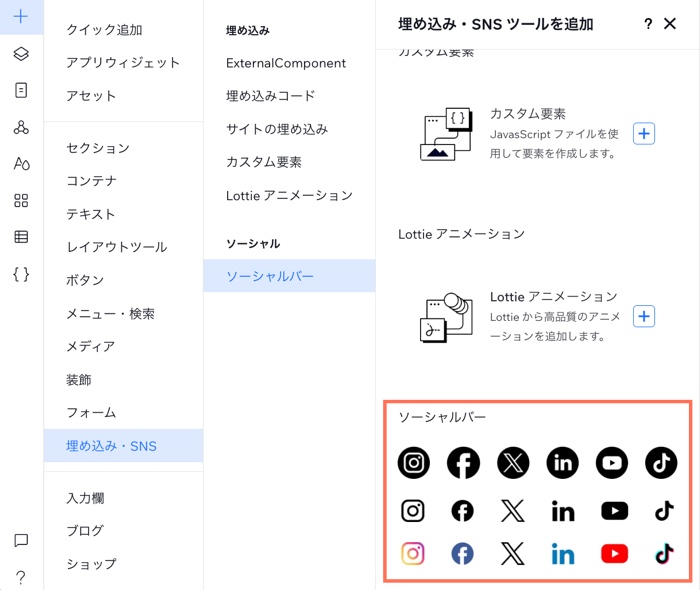Select black circle Instagram icon
Image resolution: width=700 pixels, height=590 pixels.
coord(414,463)
